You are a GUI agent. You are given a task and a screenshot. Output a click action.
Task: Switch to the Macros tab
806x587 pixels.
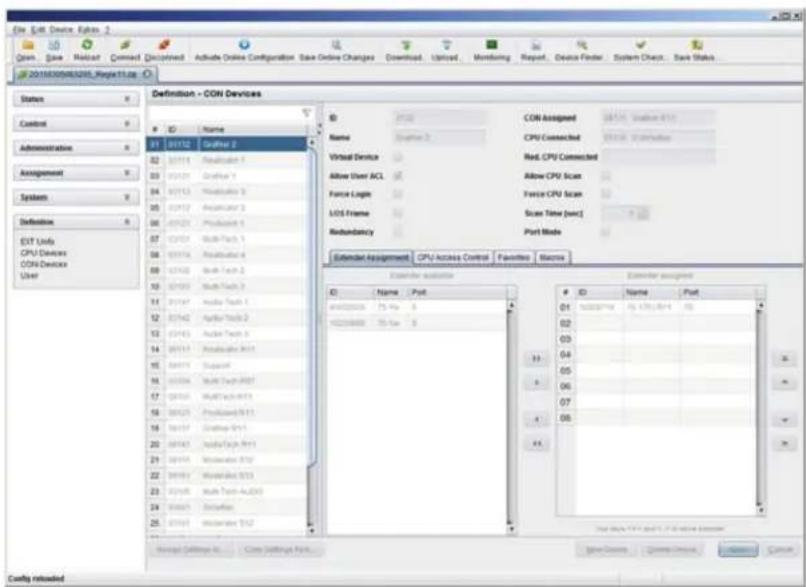click(x=553, y=257)
